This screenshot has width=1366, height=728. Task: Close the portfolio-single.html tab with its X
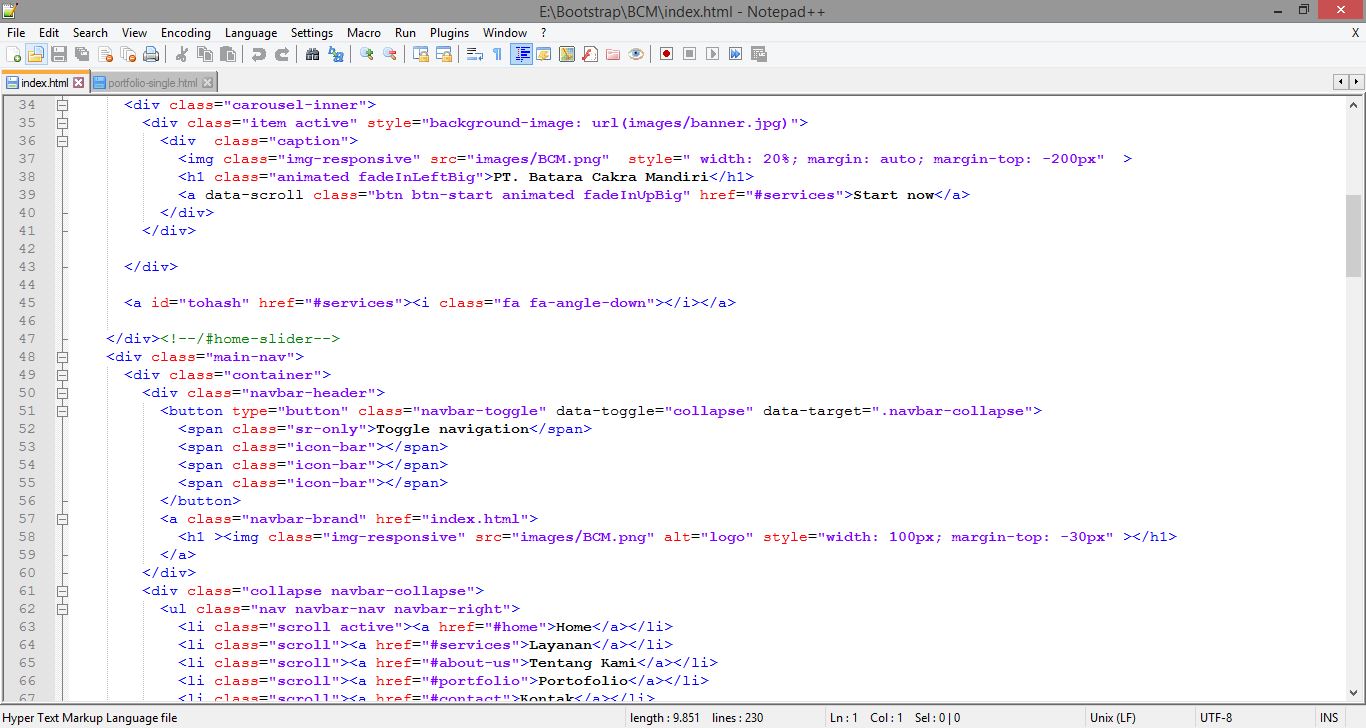(207, 83)
